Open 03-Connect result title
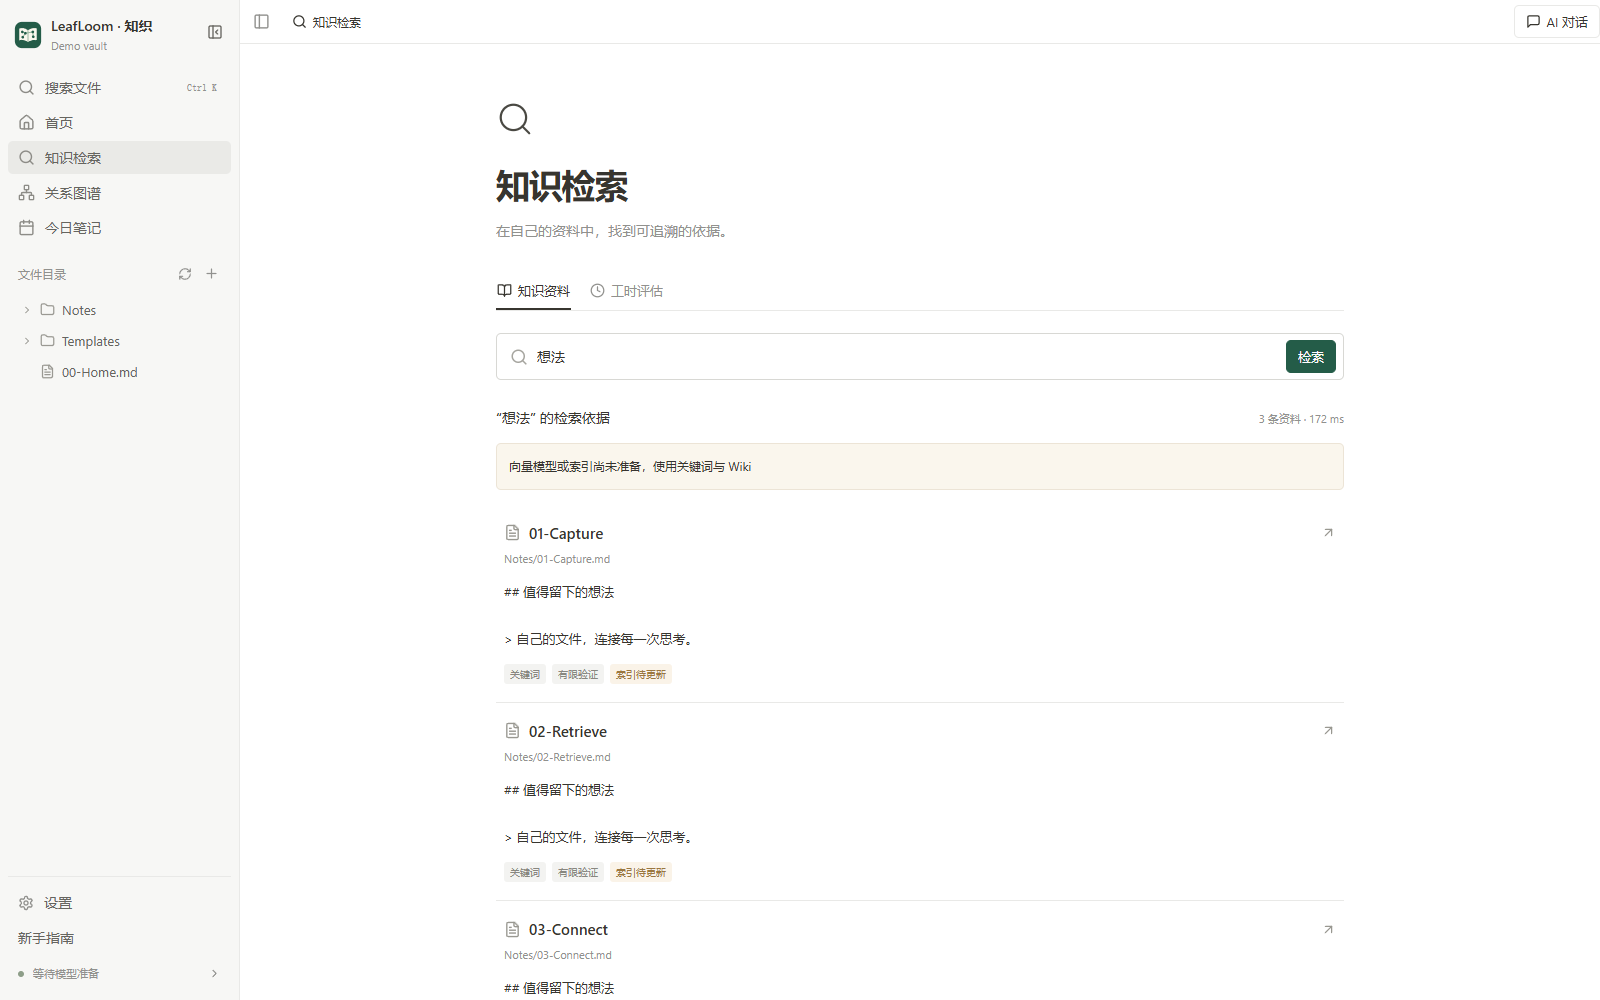Screen dimensions: 1600x1000 click(568, 930)
